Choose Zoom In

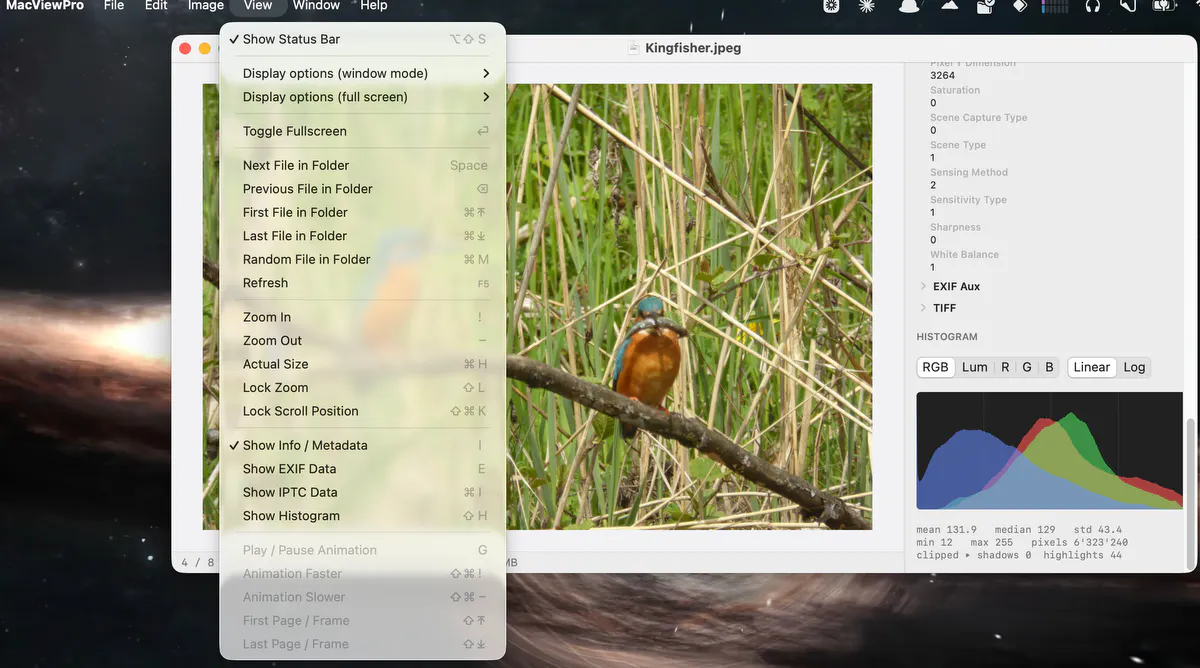tap(363, 317)
